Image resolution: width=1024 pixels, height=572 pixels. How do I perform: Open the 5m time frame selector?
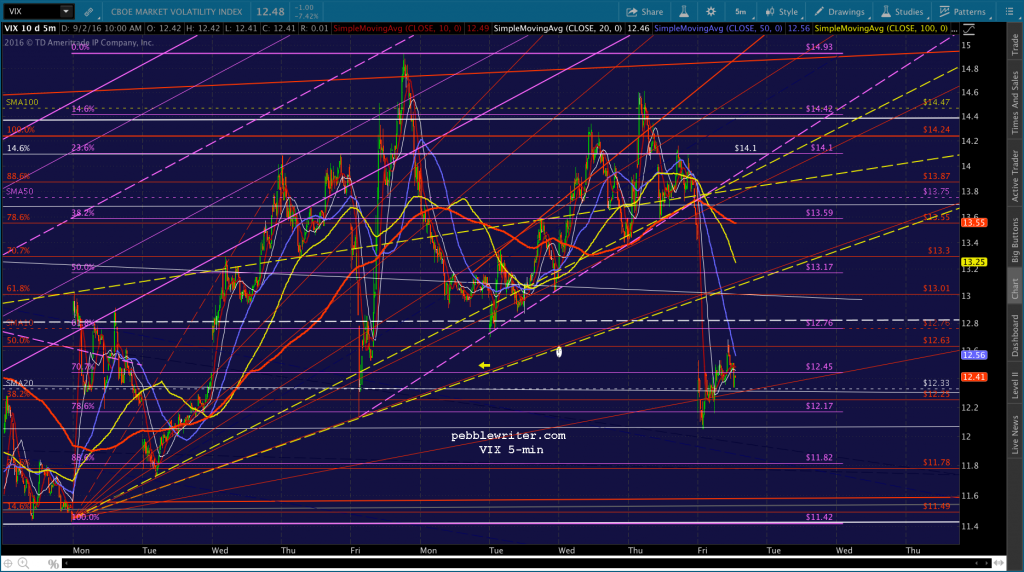(741, 12)
